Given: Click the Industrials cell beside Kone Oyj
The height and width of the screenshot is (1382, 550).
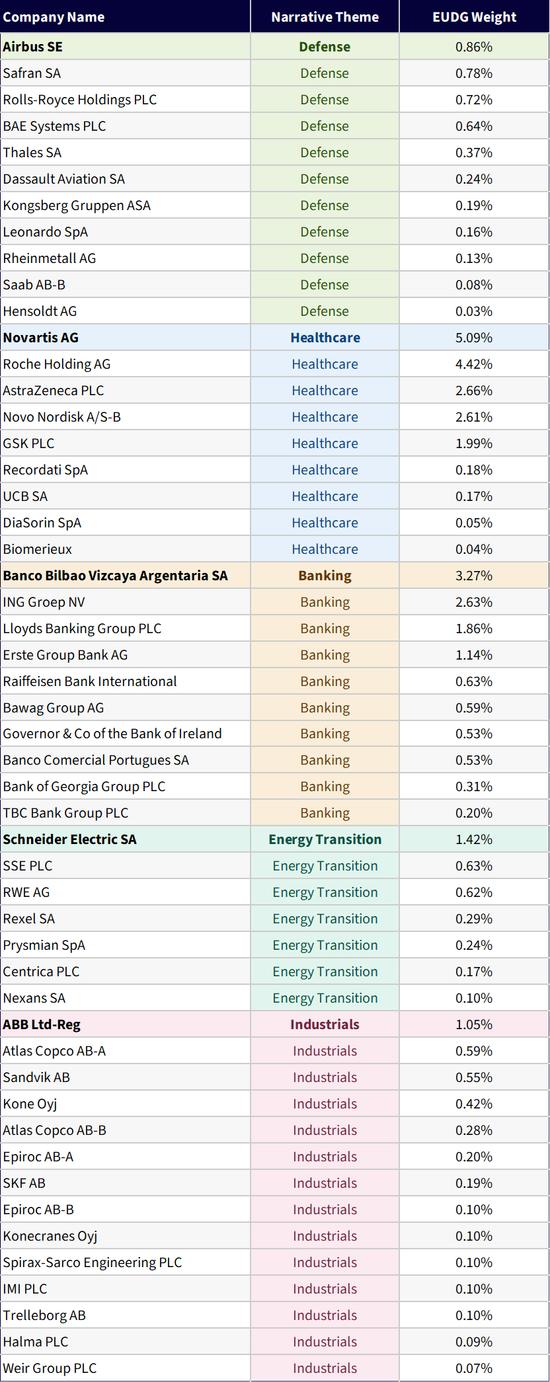Looking at the screenshot, I should click(325, 1104).
